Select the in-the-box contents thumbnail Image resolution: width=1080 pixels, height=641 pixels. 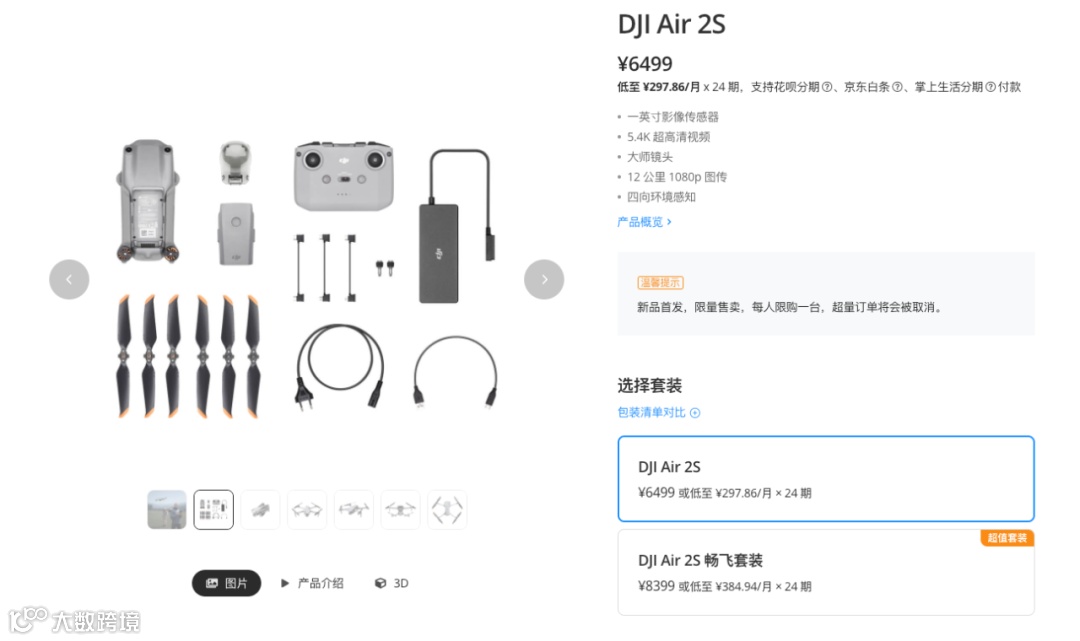tap(214, 509)
